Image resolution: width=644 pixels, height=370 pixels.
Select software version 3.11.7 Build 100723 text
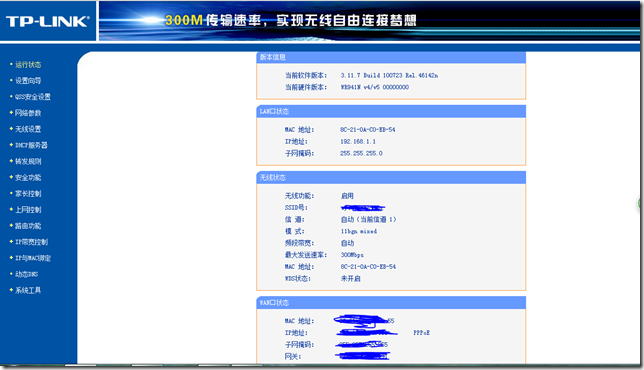coord(389,75)
